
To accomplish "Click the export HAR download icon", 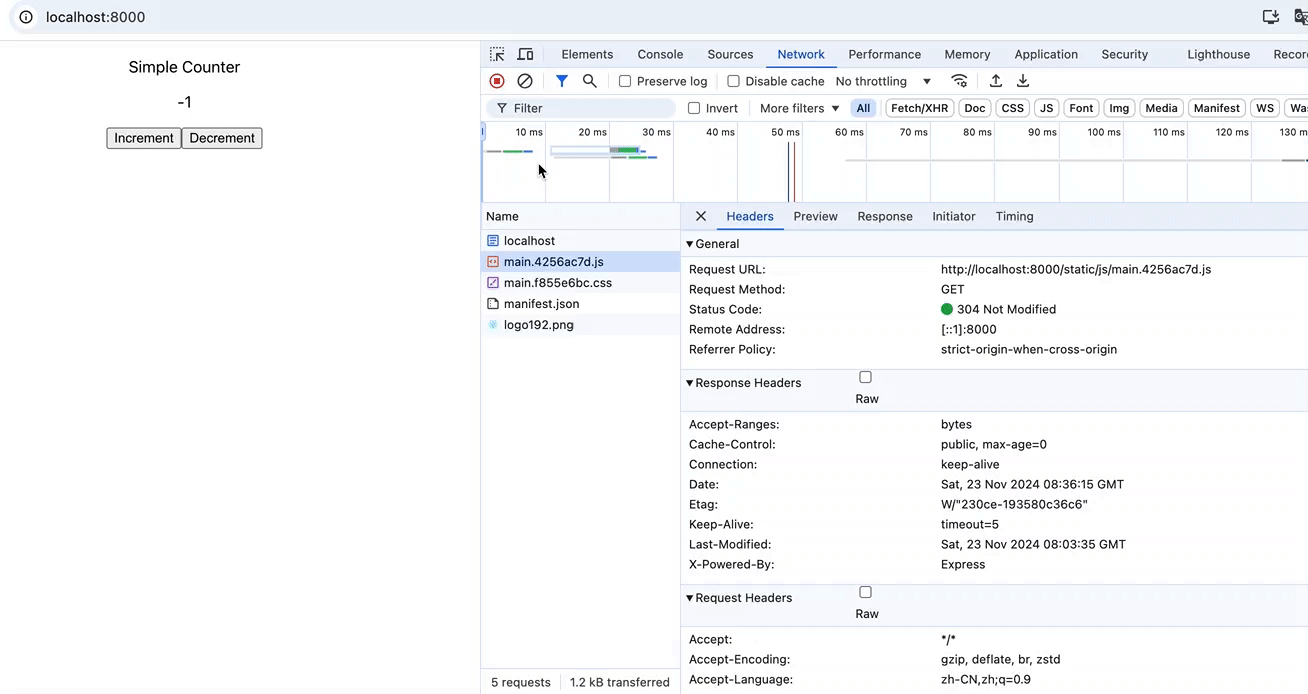I will point(1023,81).
